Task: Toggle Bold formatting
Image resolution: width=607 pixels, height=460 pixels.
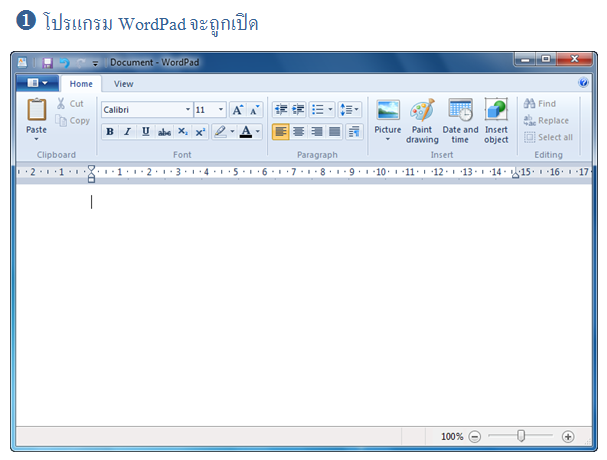Action: point(110,132)
